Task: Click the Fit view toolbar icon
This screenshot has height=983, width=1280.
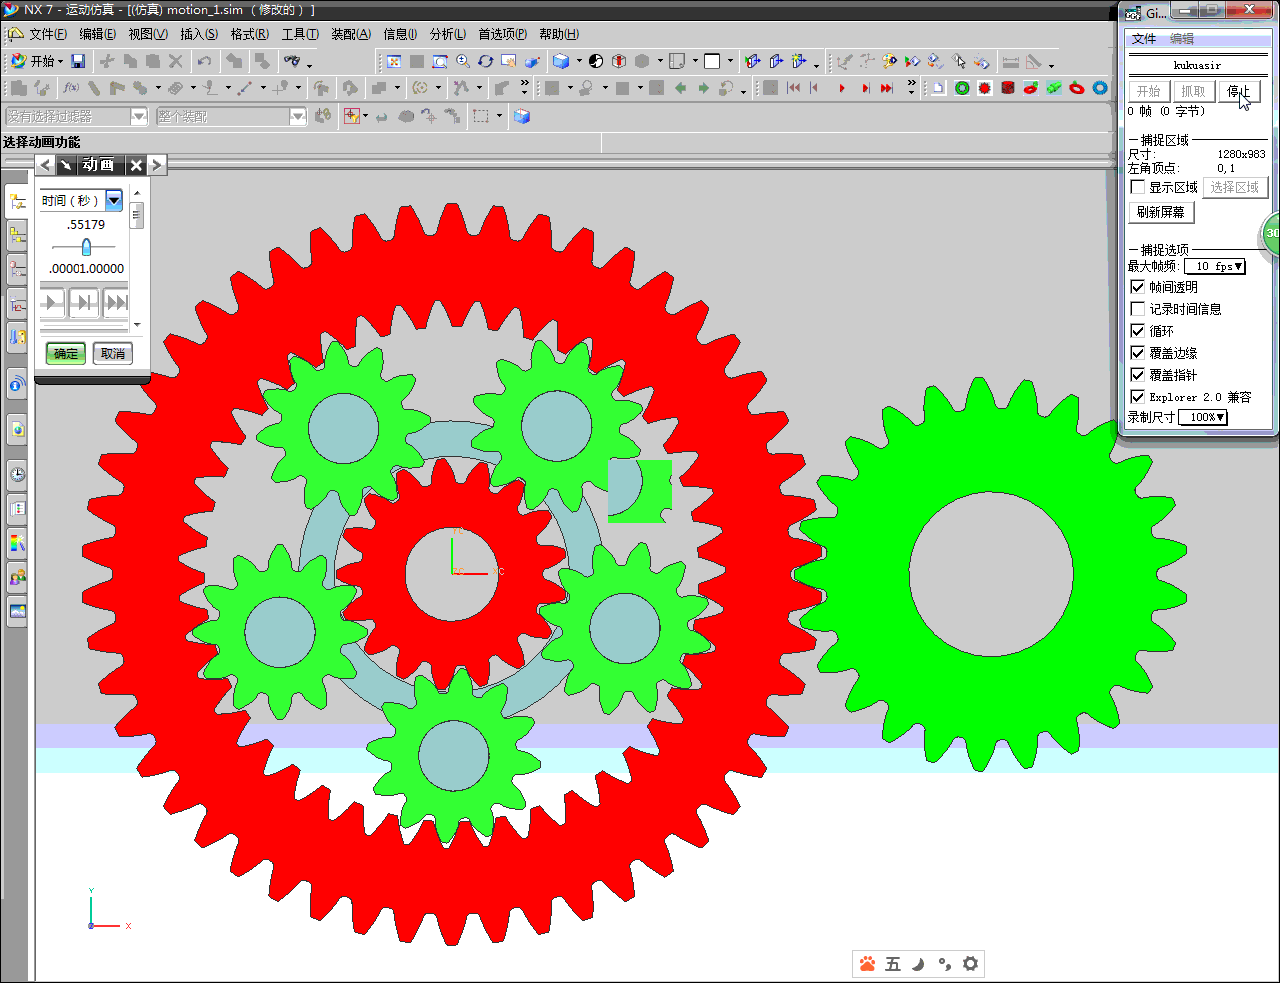Action: 394,61
